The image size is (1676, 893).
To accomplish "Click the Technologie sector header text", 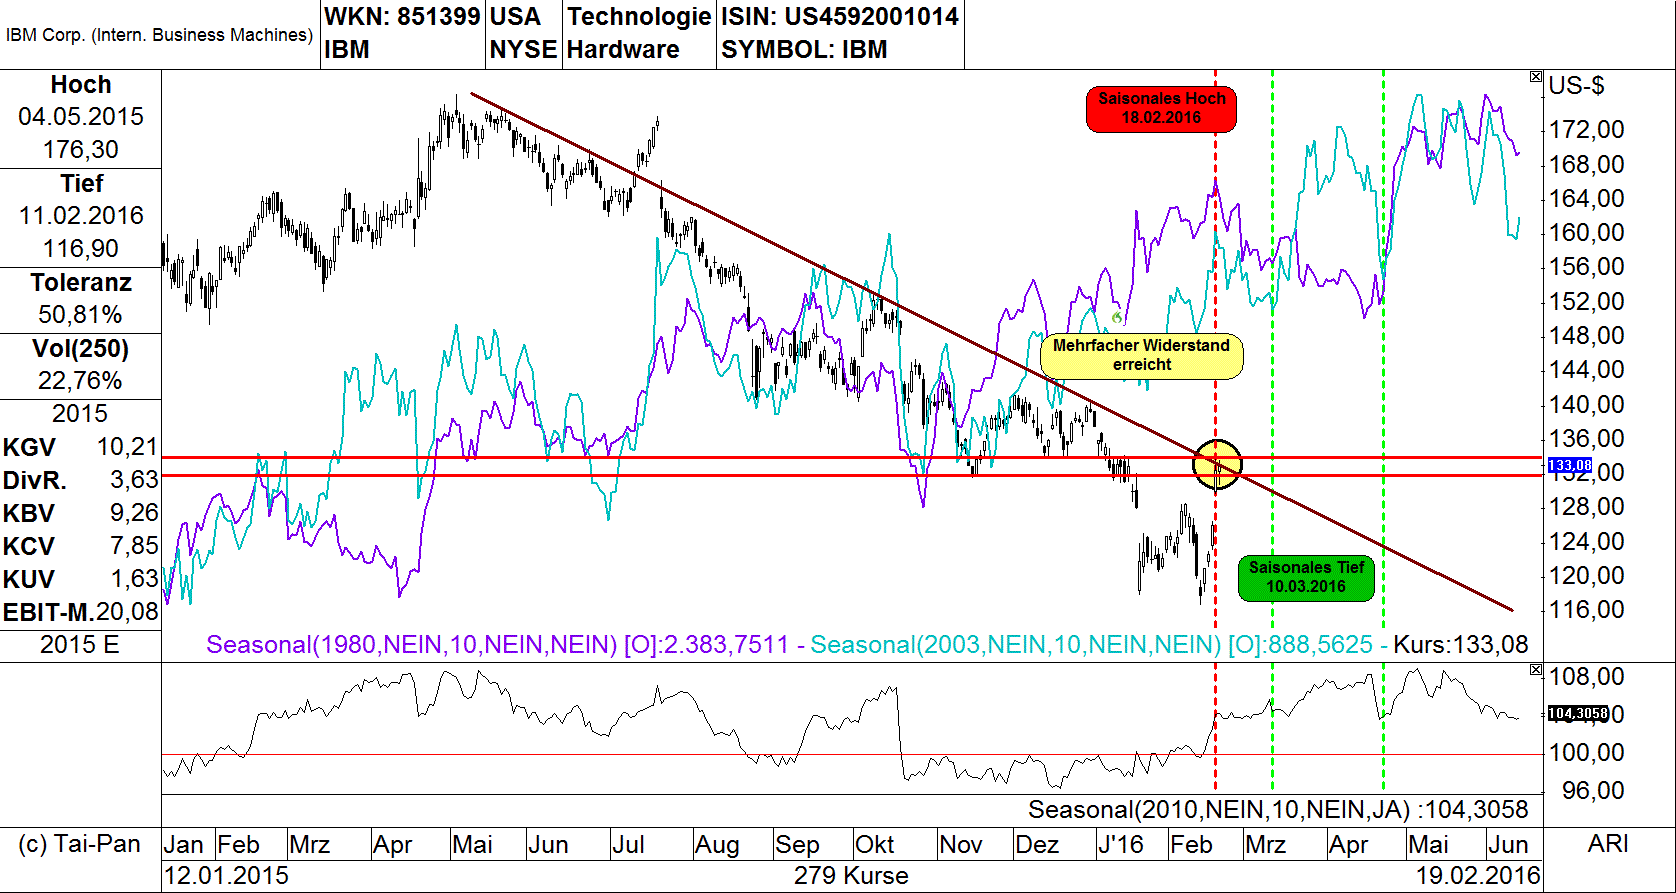I will (x=639, y=17).
